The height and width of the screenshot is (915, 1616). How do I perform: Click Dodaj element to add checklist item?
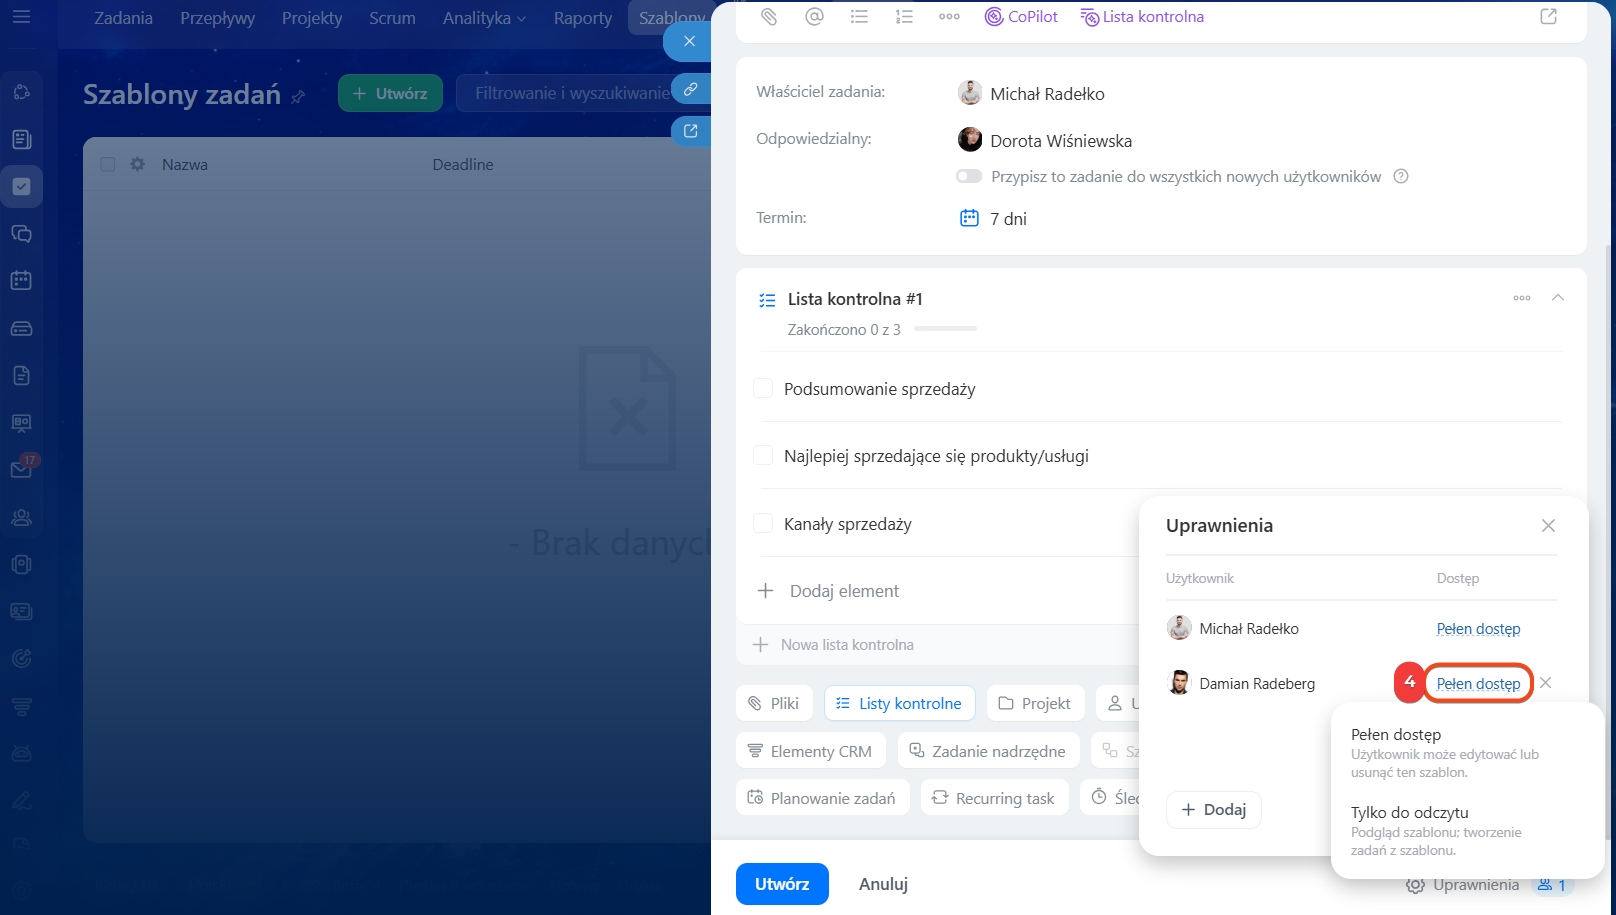843,591
